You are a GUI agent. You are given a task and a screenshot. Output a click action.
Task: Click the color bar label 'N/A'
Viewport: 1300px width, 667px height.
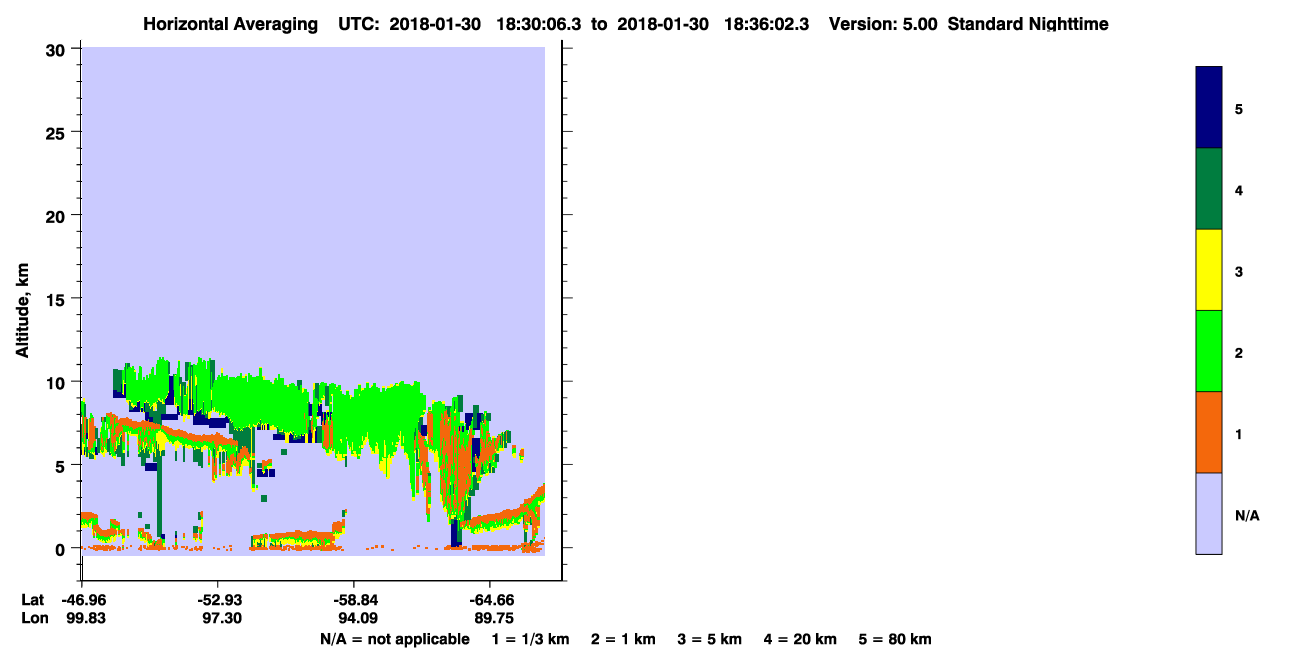point(1247,515)
